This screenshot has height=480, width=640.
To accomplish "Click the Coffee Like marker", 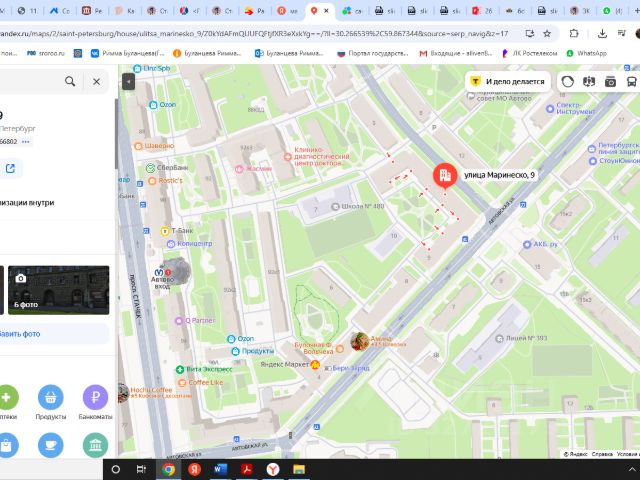I will [x=182, y=383].
